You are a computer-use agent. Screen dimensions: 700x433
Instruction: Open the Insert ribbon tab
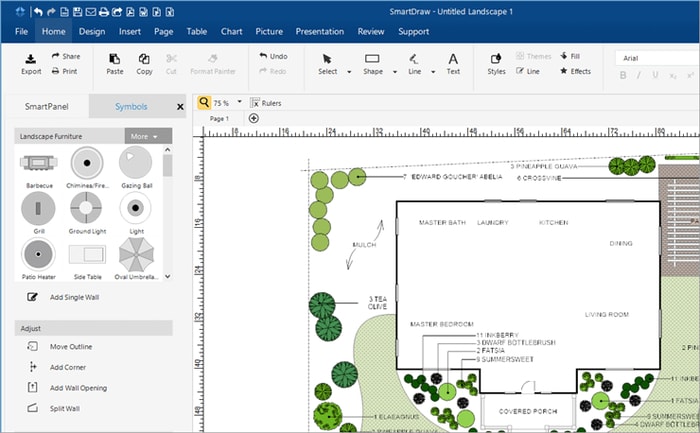(130, 31)
